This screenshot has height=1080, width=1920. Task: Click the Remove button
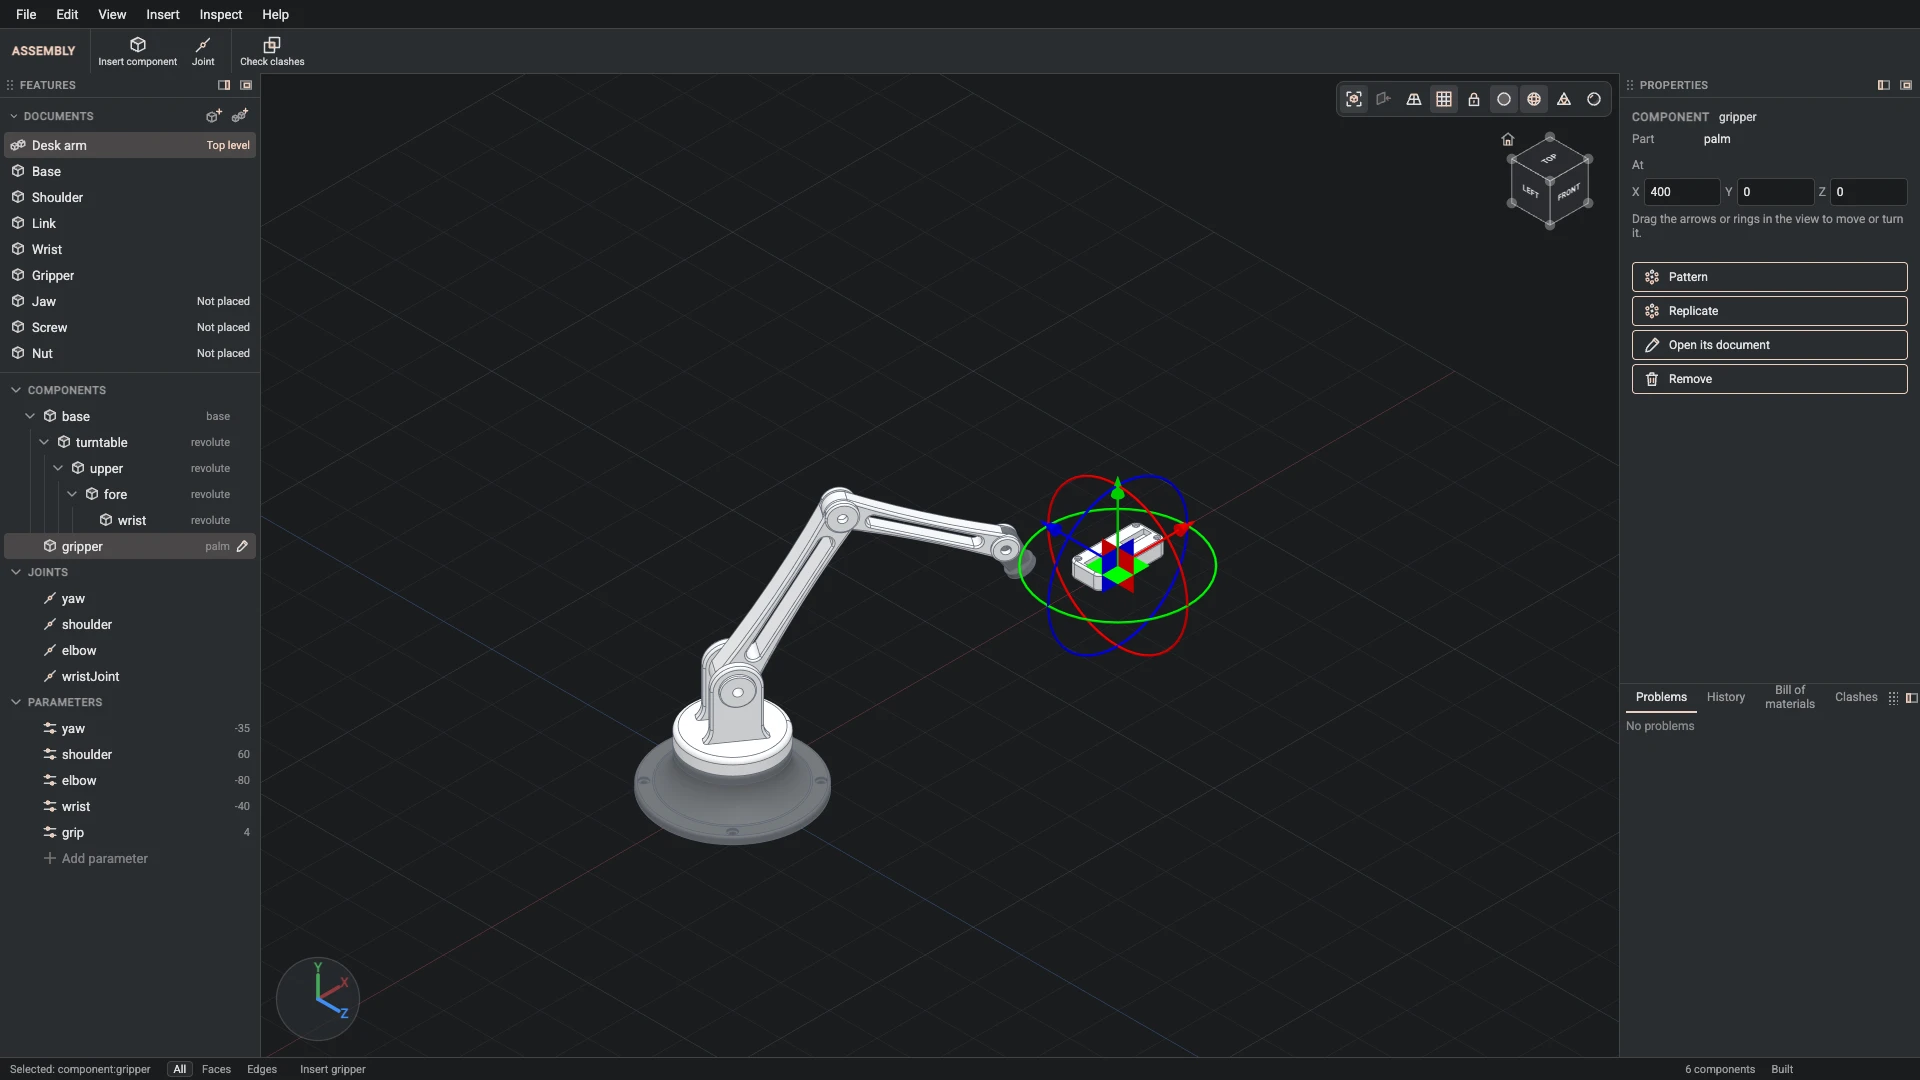1769,379
